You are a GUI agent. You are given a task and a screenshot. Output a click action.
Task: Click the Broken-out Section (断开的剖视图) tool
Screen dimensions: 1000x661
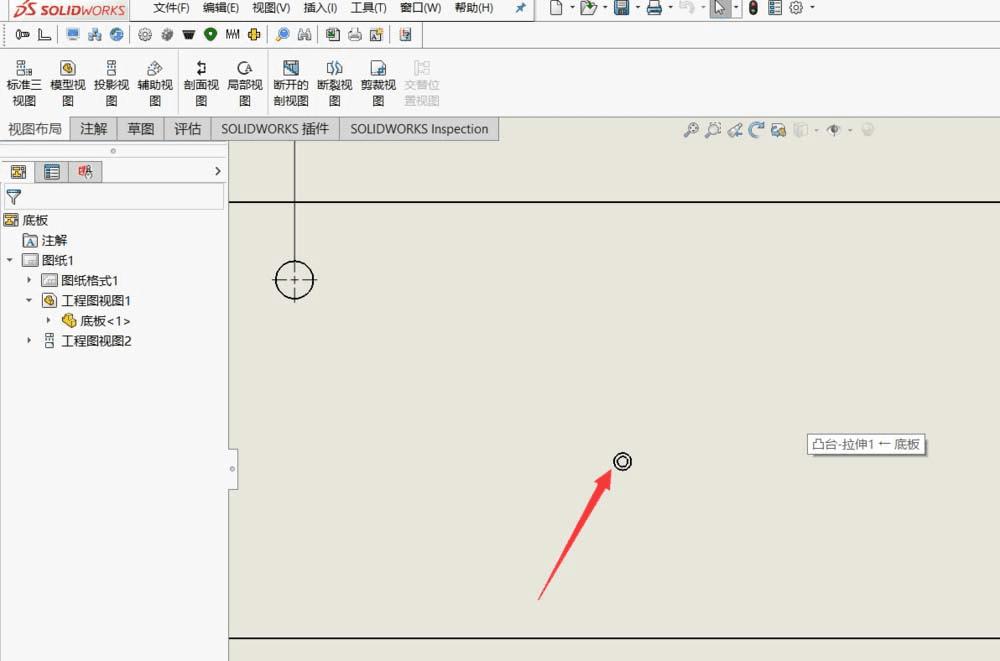pos(291,82)
